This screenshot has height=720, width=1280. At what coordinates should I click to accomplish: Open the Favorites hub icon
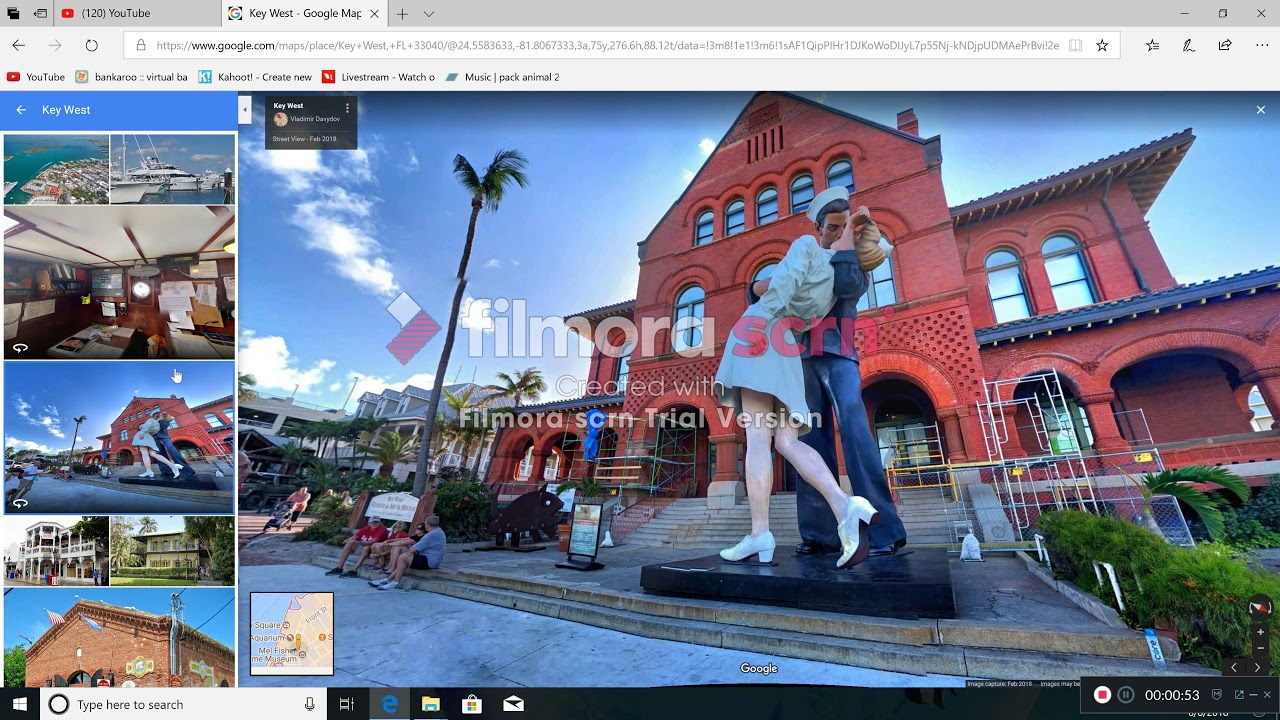pyautogui.click(x=1153, y=45)
